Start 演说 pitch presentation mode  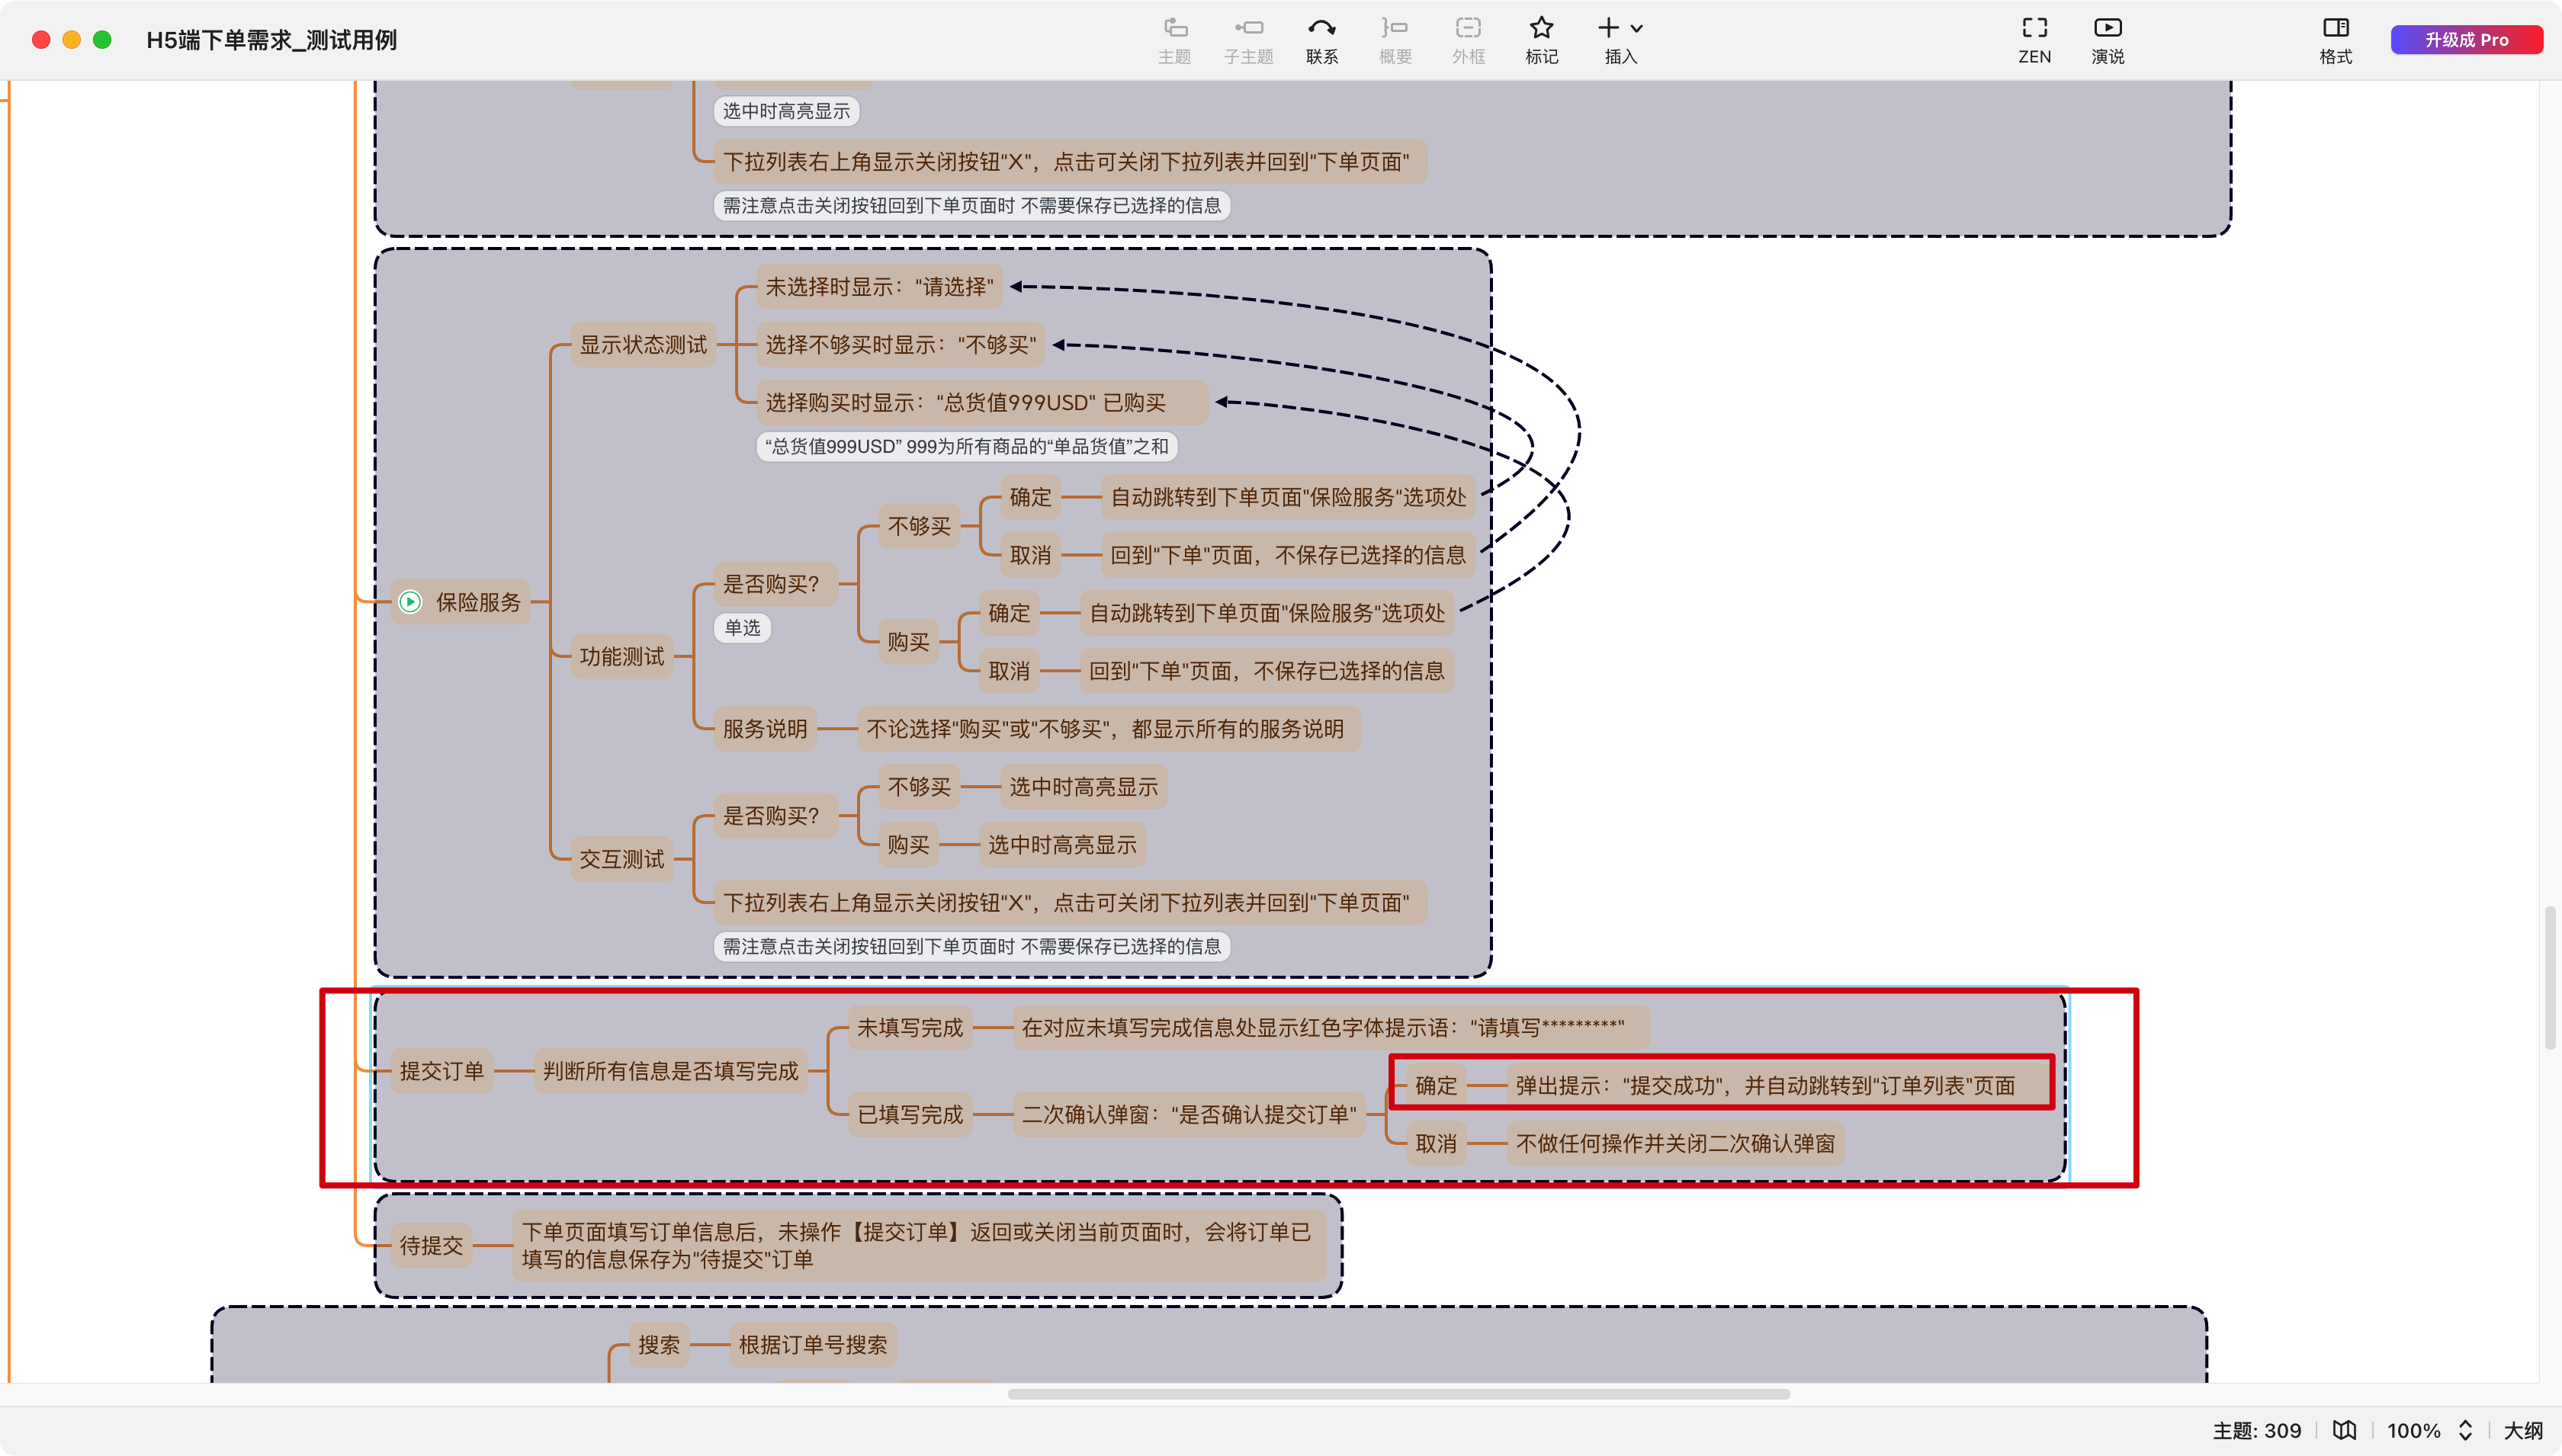[2107, 29]
